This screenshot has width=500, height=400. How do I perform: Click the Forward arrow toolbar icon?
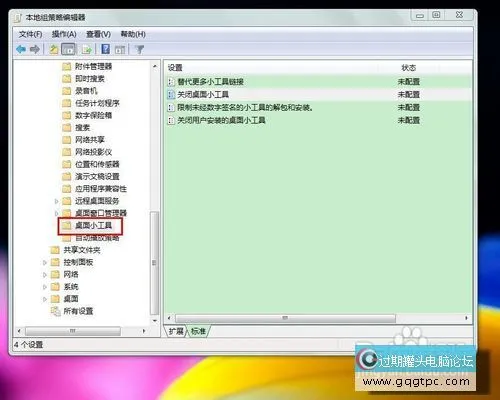(35, 50)
